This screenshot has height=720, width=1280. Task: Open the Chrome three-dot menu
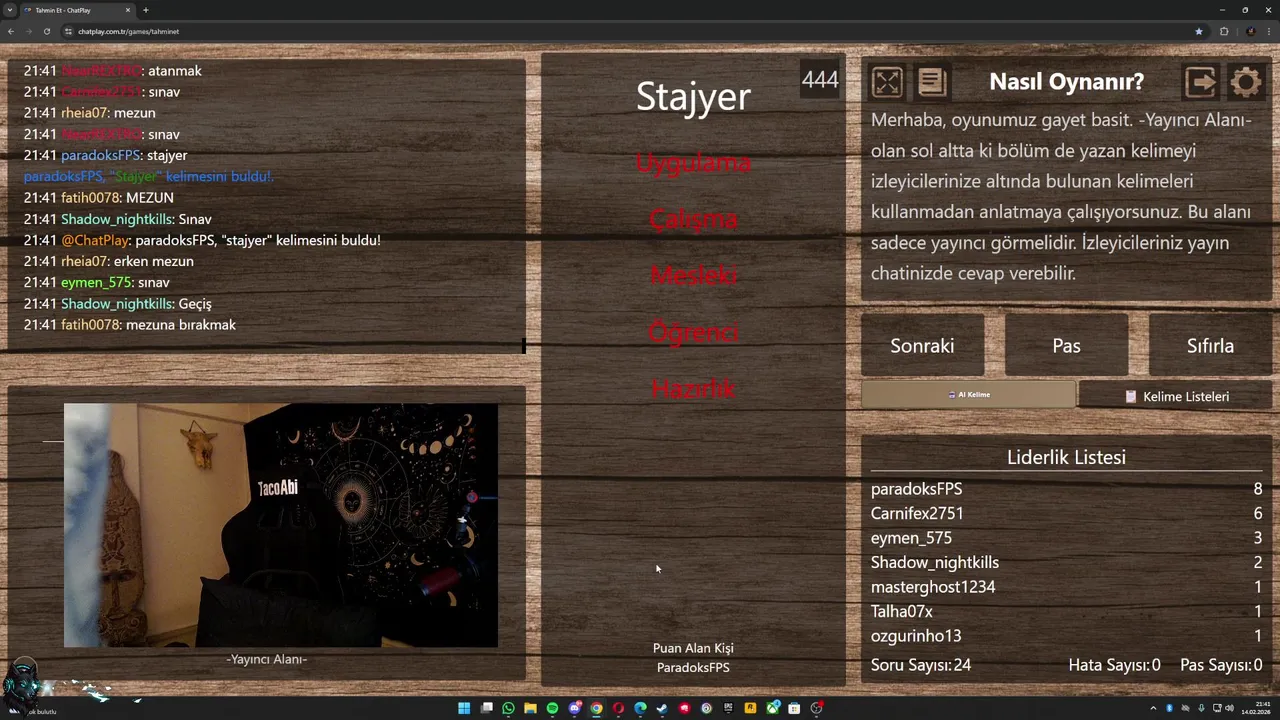click(x=1268, y=31)
